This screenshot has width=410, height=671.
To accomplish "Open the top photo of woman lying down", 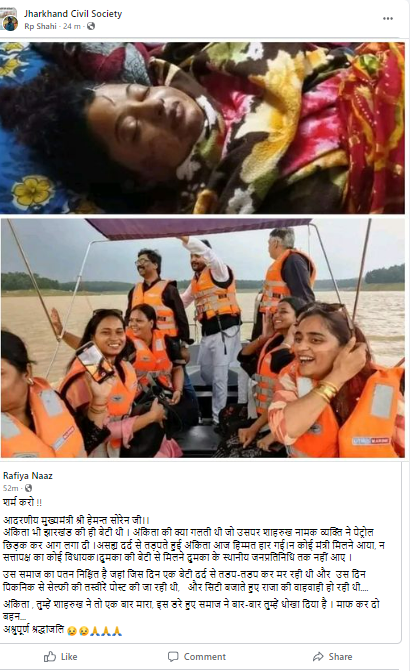I will click(x=202, y=128).
